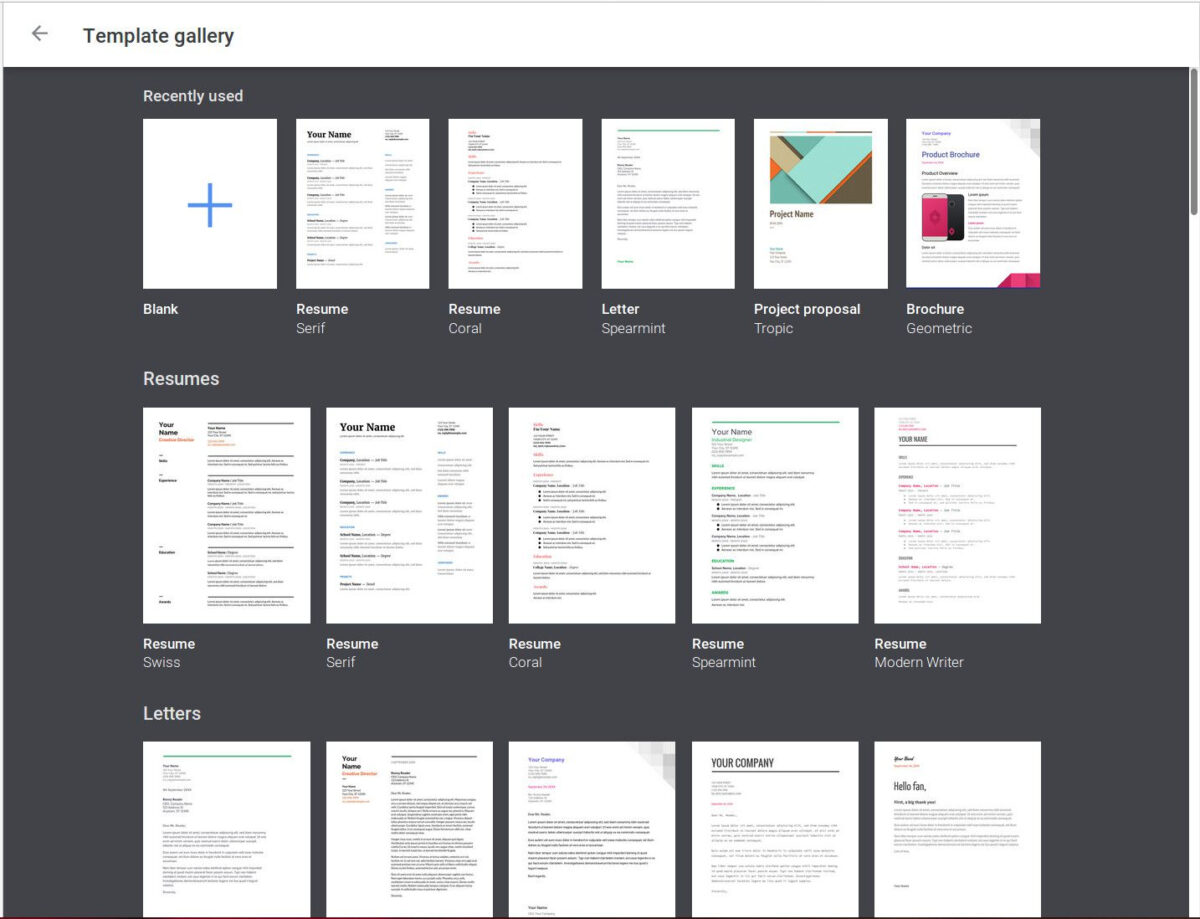Pick the Modern Writer resume template

(x=957, y=513)
